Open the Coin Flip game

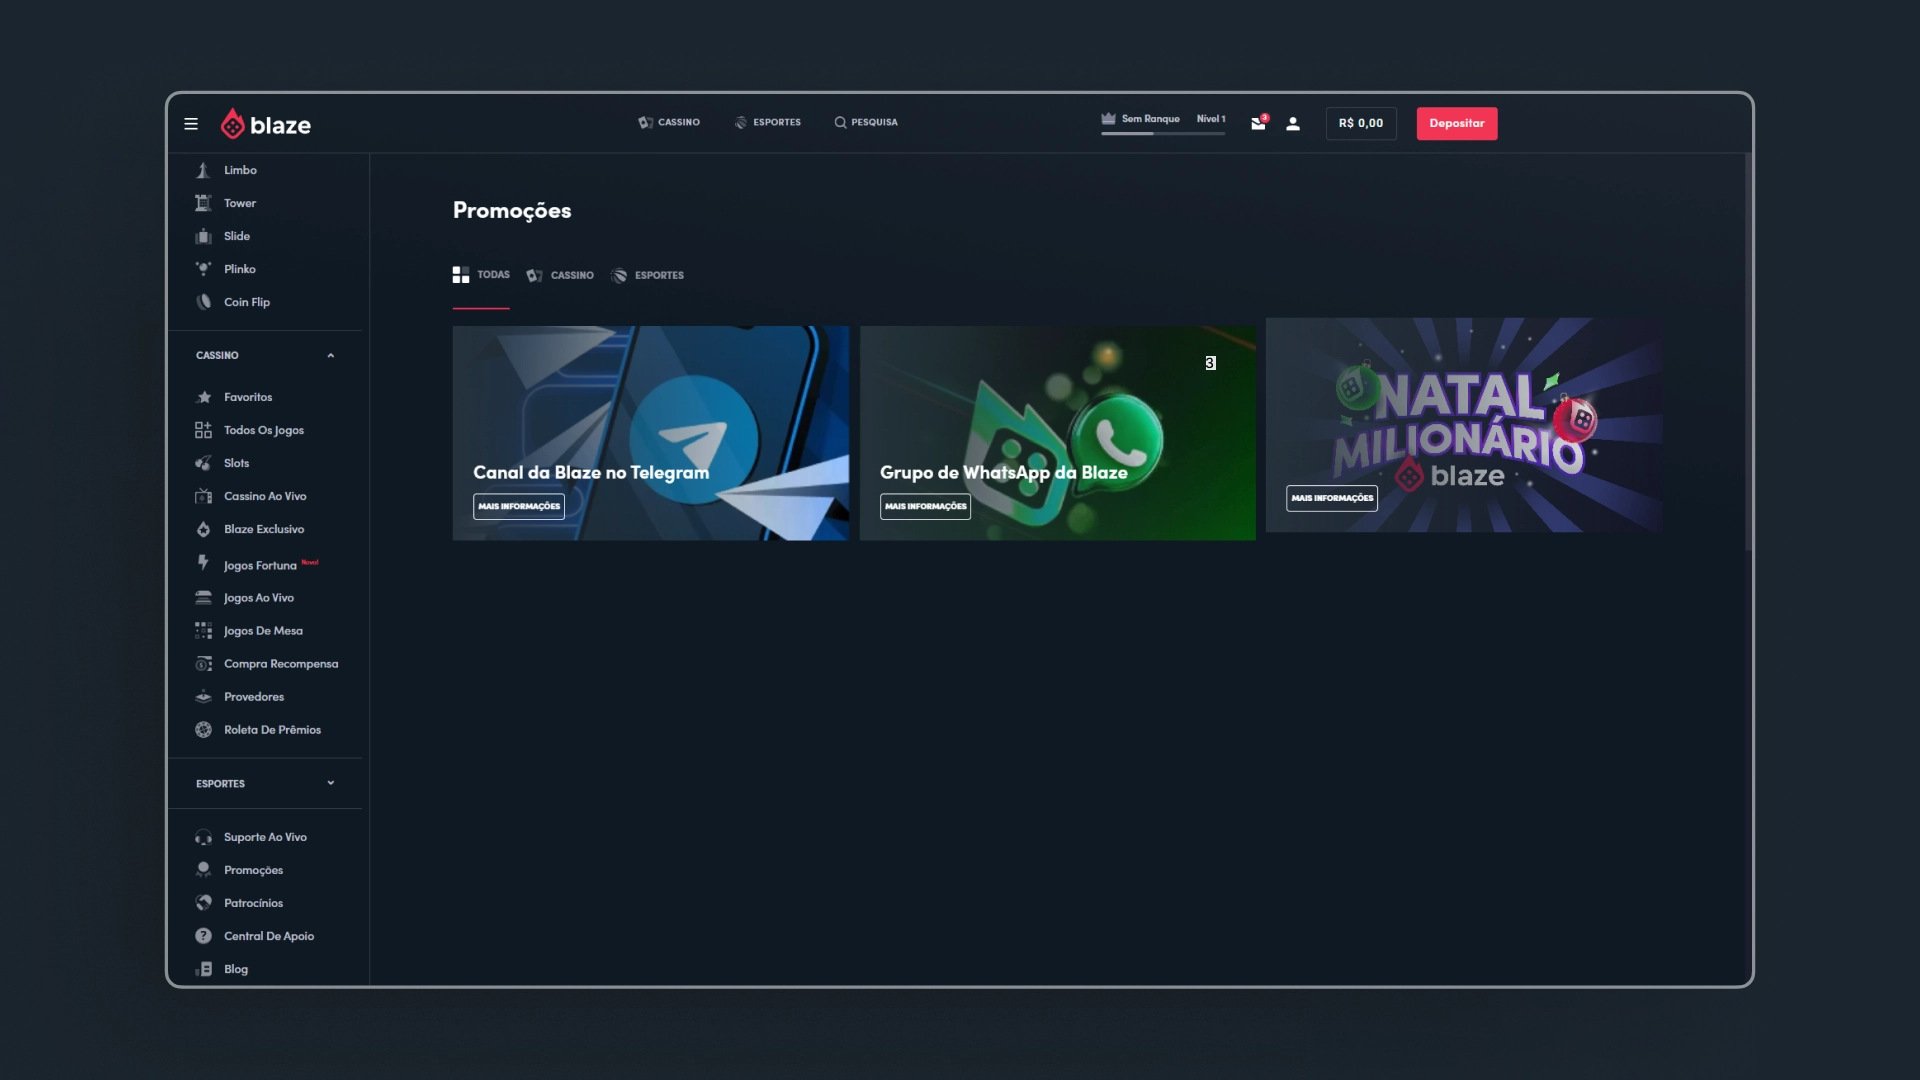pos(204,301)
